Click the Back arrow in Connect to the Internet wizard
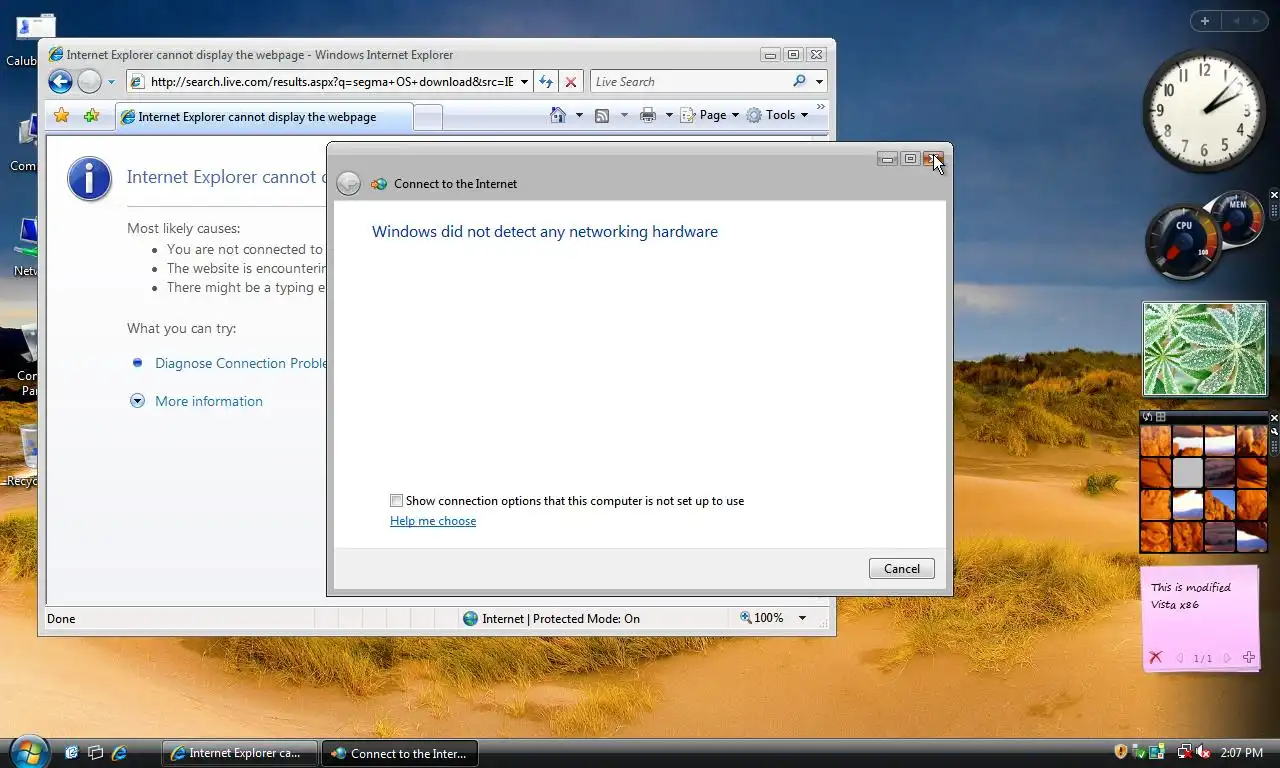Screen dimensions: 1280x768 pos(348,183)
